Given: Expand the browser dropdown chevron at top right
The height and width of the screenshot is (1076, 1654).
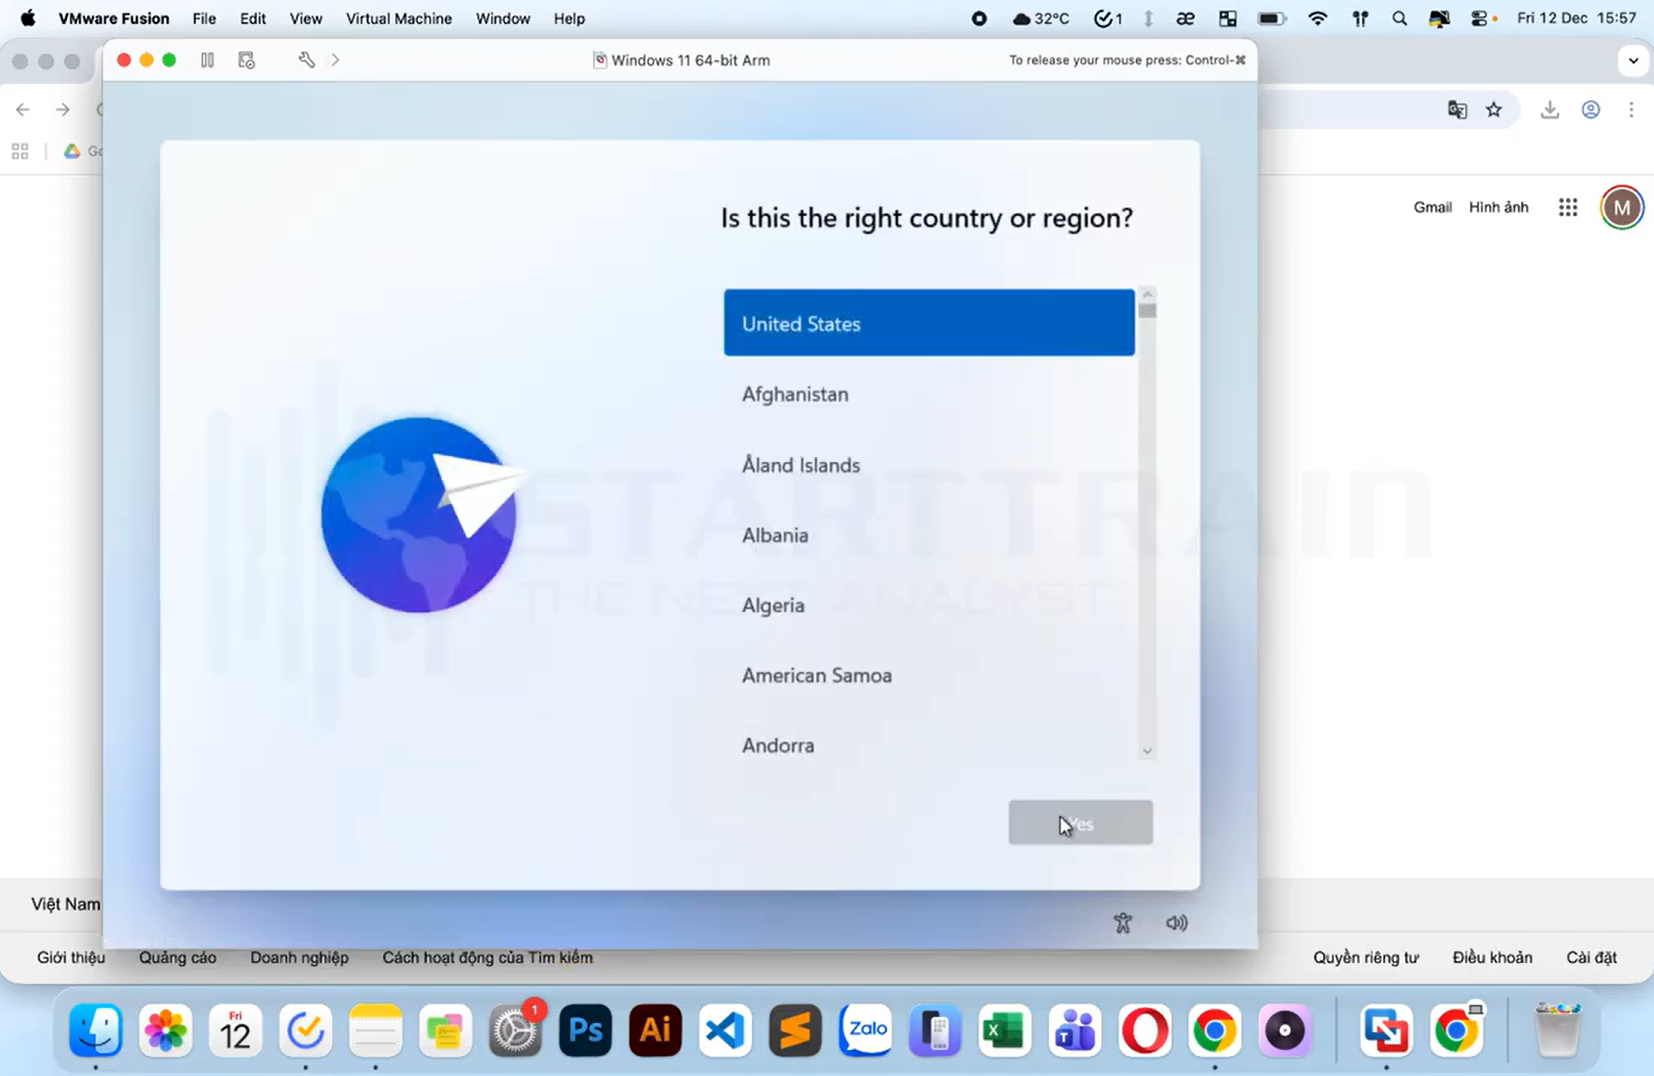Looking at the screenshot, I should click(x=1634, y=60).
